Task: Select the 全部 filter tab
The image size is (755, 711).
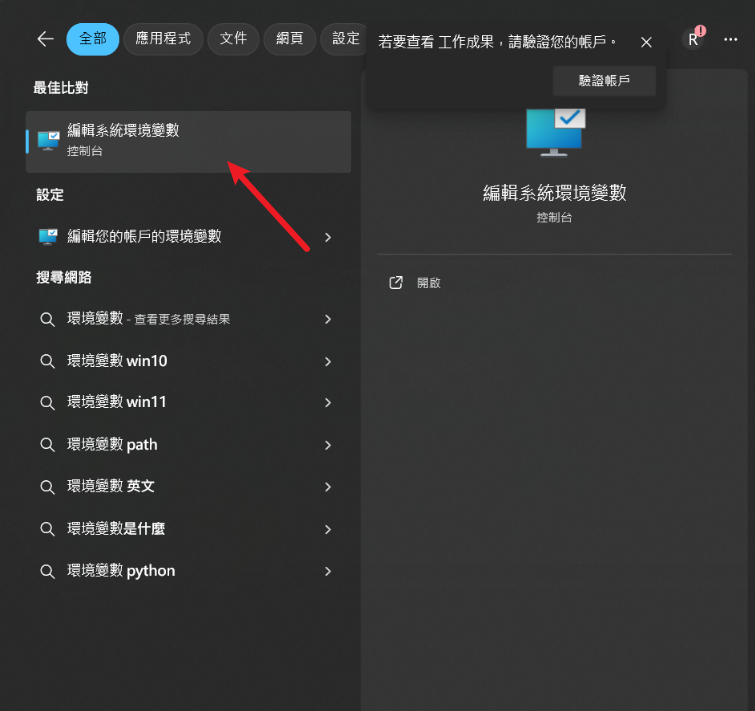Action: click(x=92, y=39)
